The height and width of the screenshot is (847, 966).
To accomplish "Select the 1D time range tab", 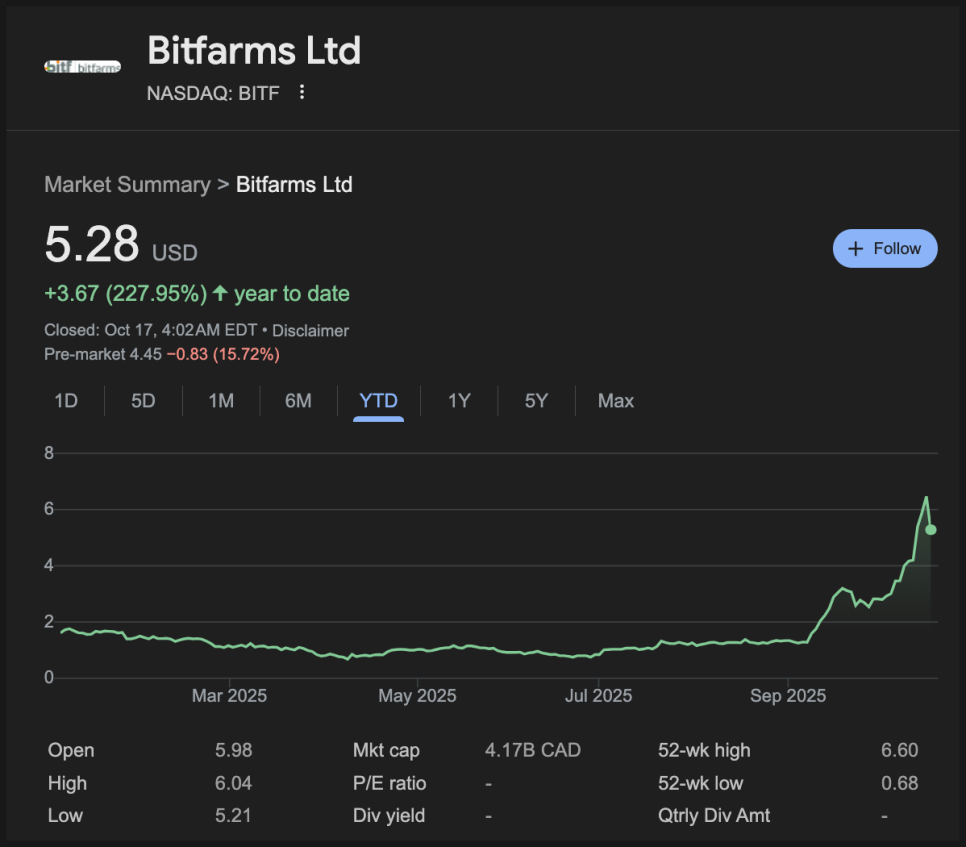I will point(66,401).
